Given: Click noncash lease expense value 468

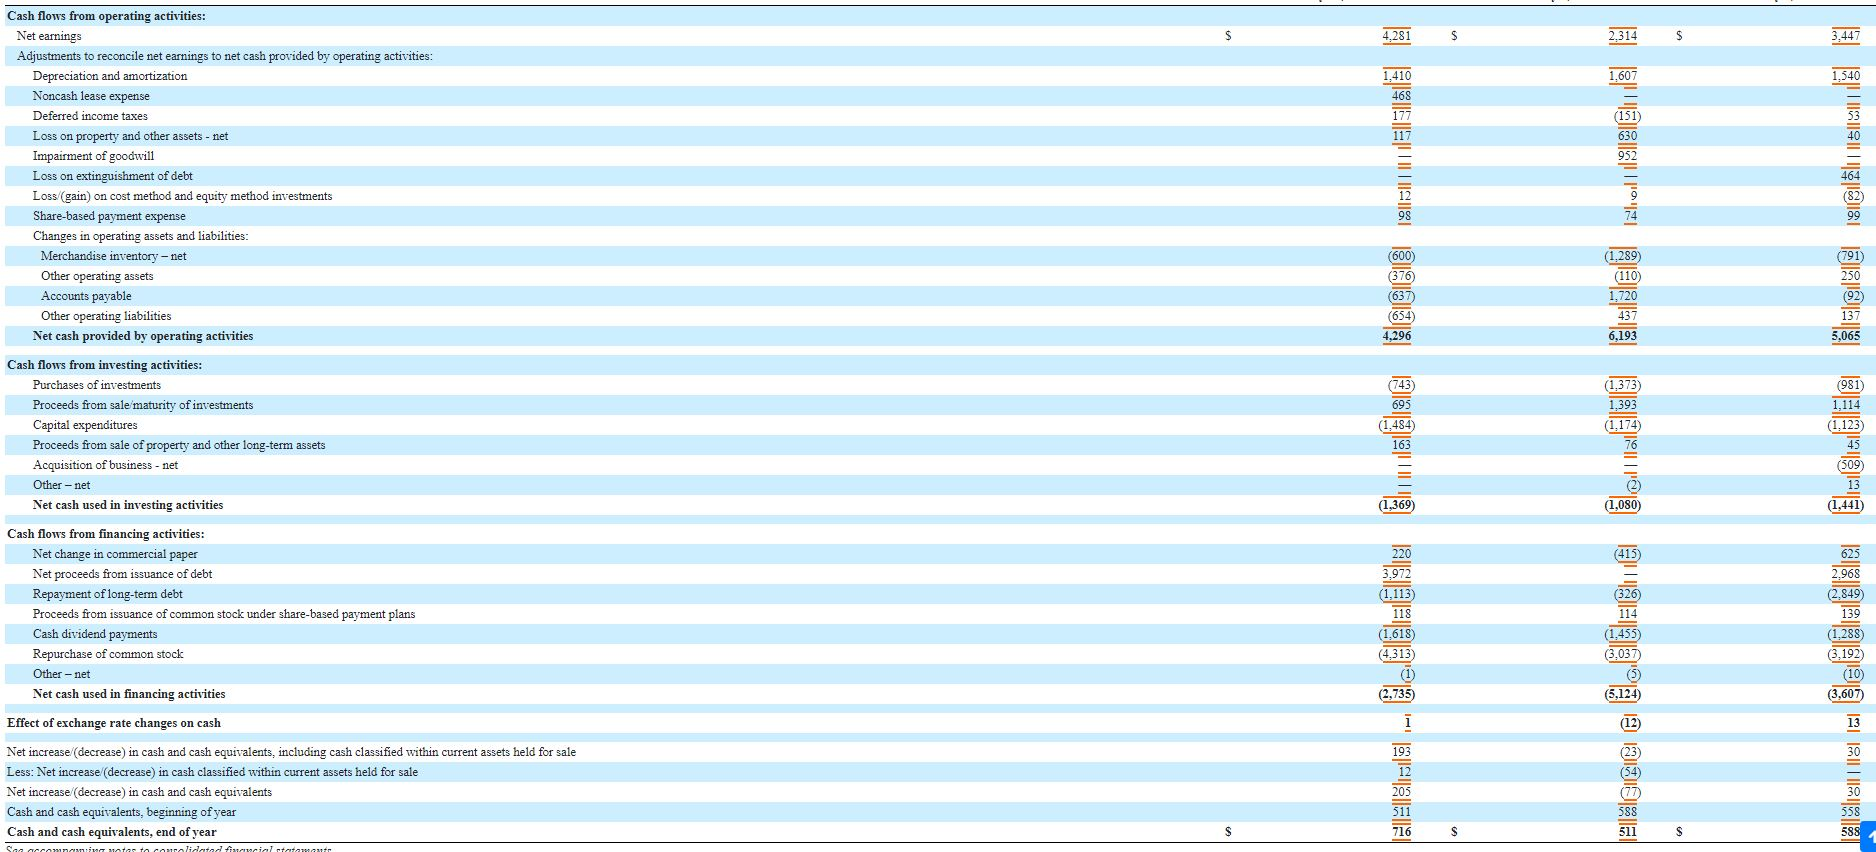Looking at the screenshot, I should tap(1401, 96).
